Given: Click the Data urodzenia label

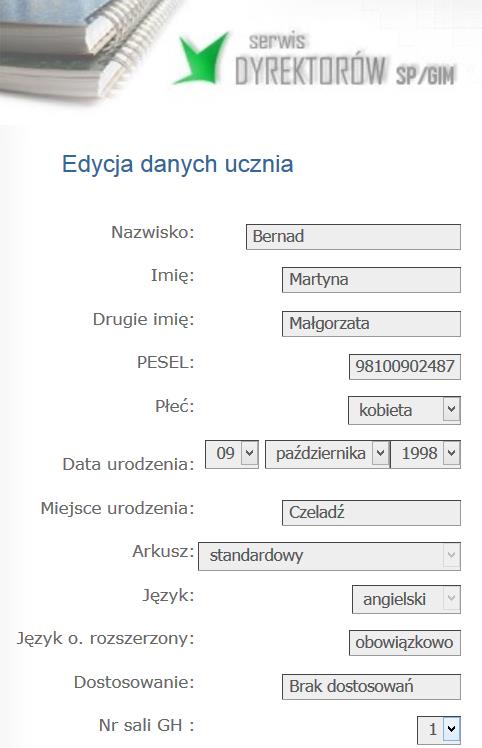Looking at the screenshot, I should 128,464.
